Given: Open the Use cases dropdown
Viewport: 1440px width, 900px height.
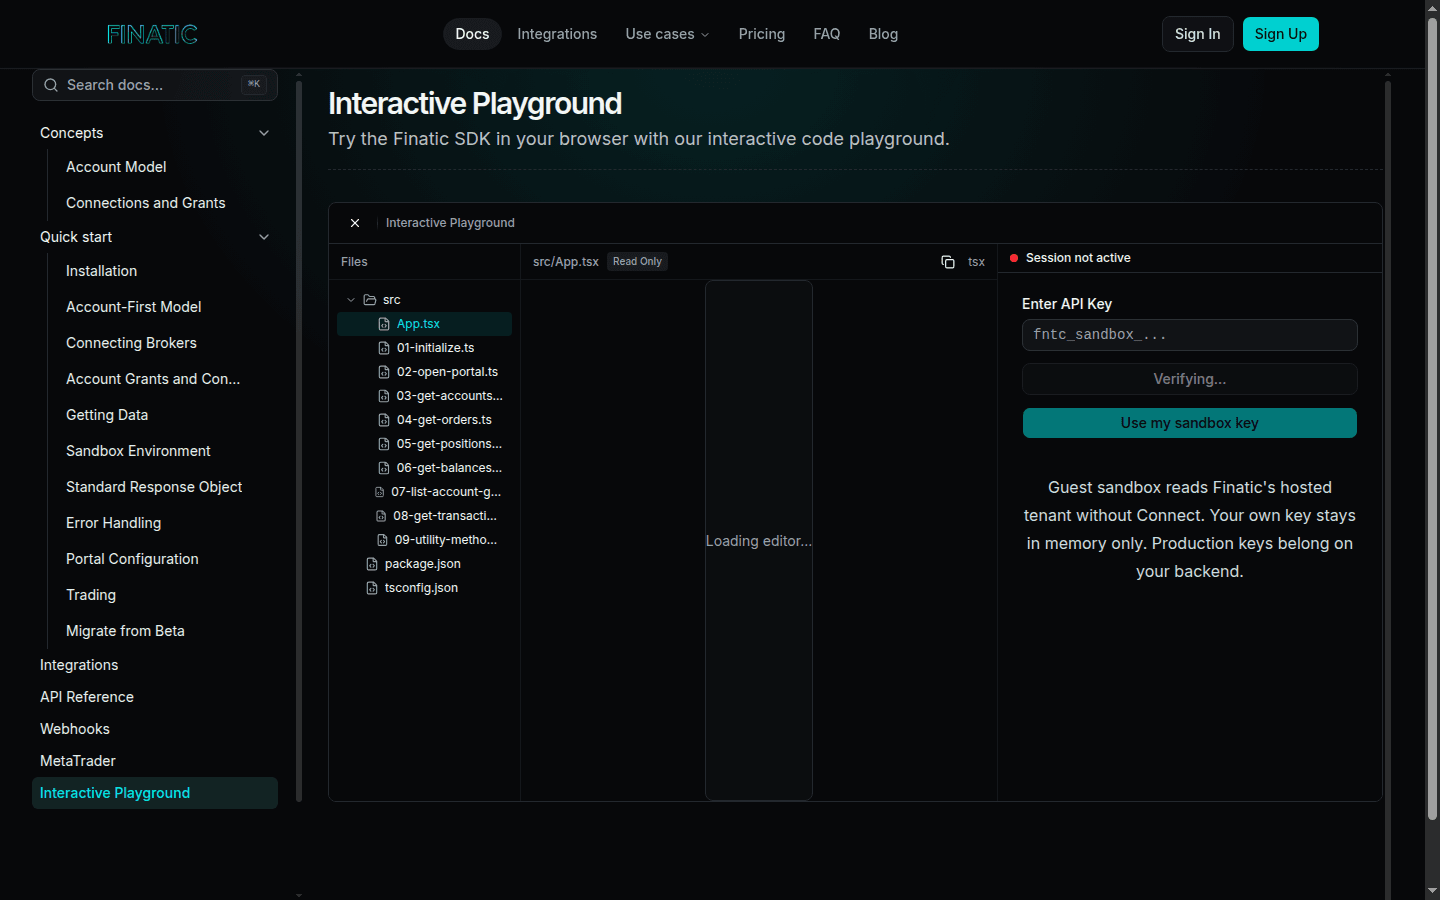Looking at the screenshot, I should [x=667, y=34].
